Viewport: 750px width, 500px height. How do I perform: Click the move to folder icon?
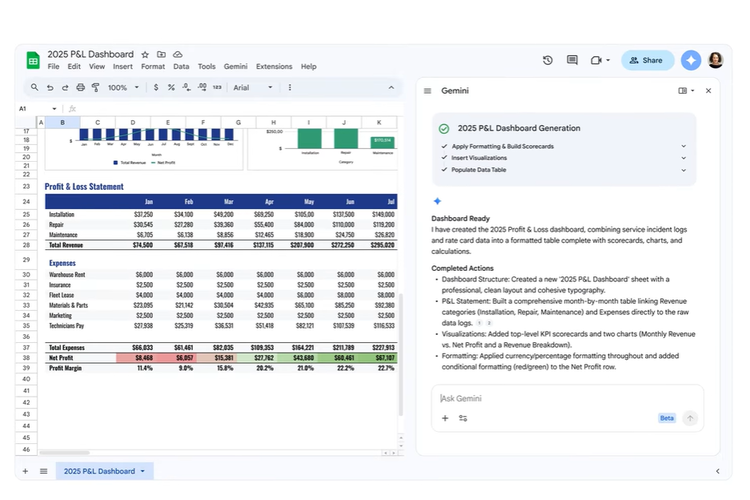pyautogui.click(x=161, y=55)
